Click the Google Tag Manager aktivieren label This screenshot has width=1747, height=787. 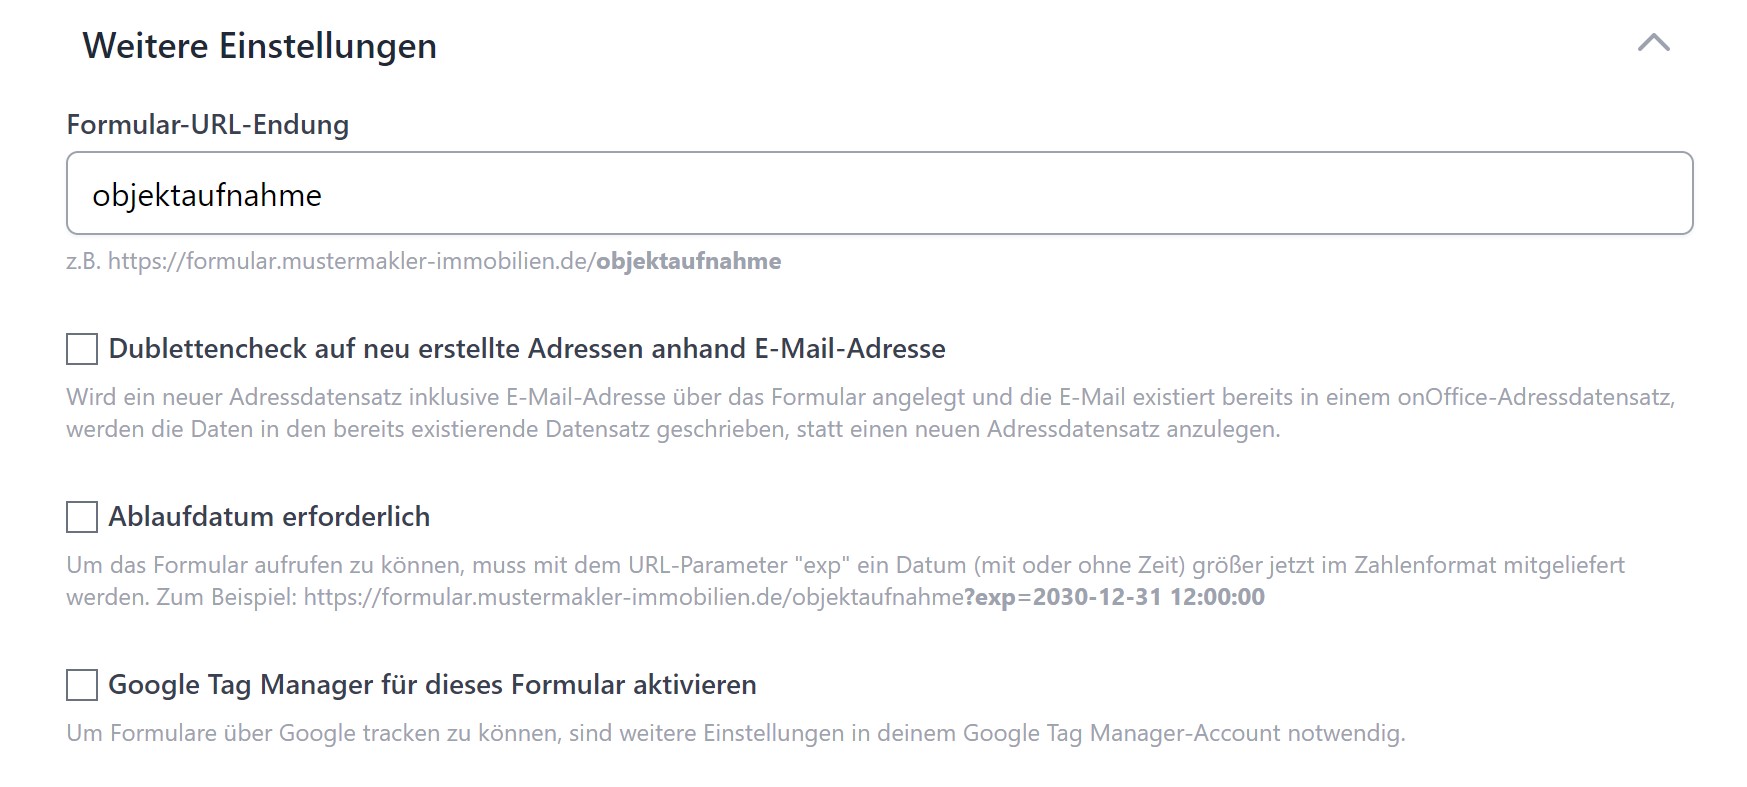click(432, 685)
